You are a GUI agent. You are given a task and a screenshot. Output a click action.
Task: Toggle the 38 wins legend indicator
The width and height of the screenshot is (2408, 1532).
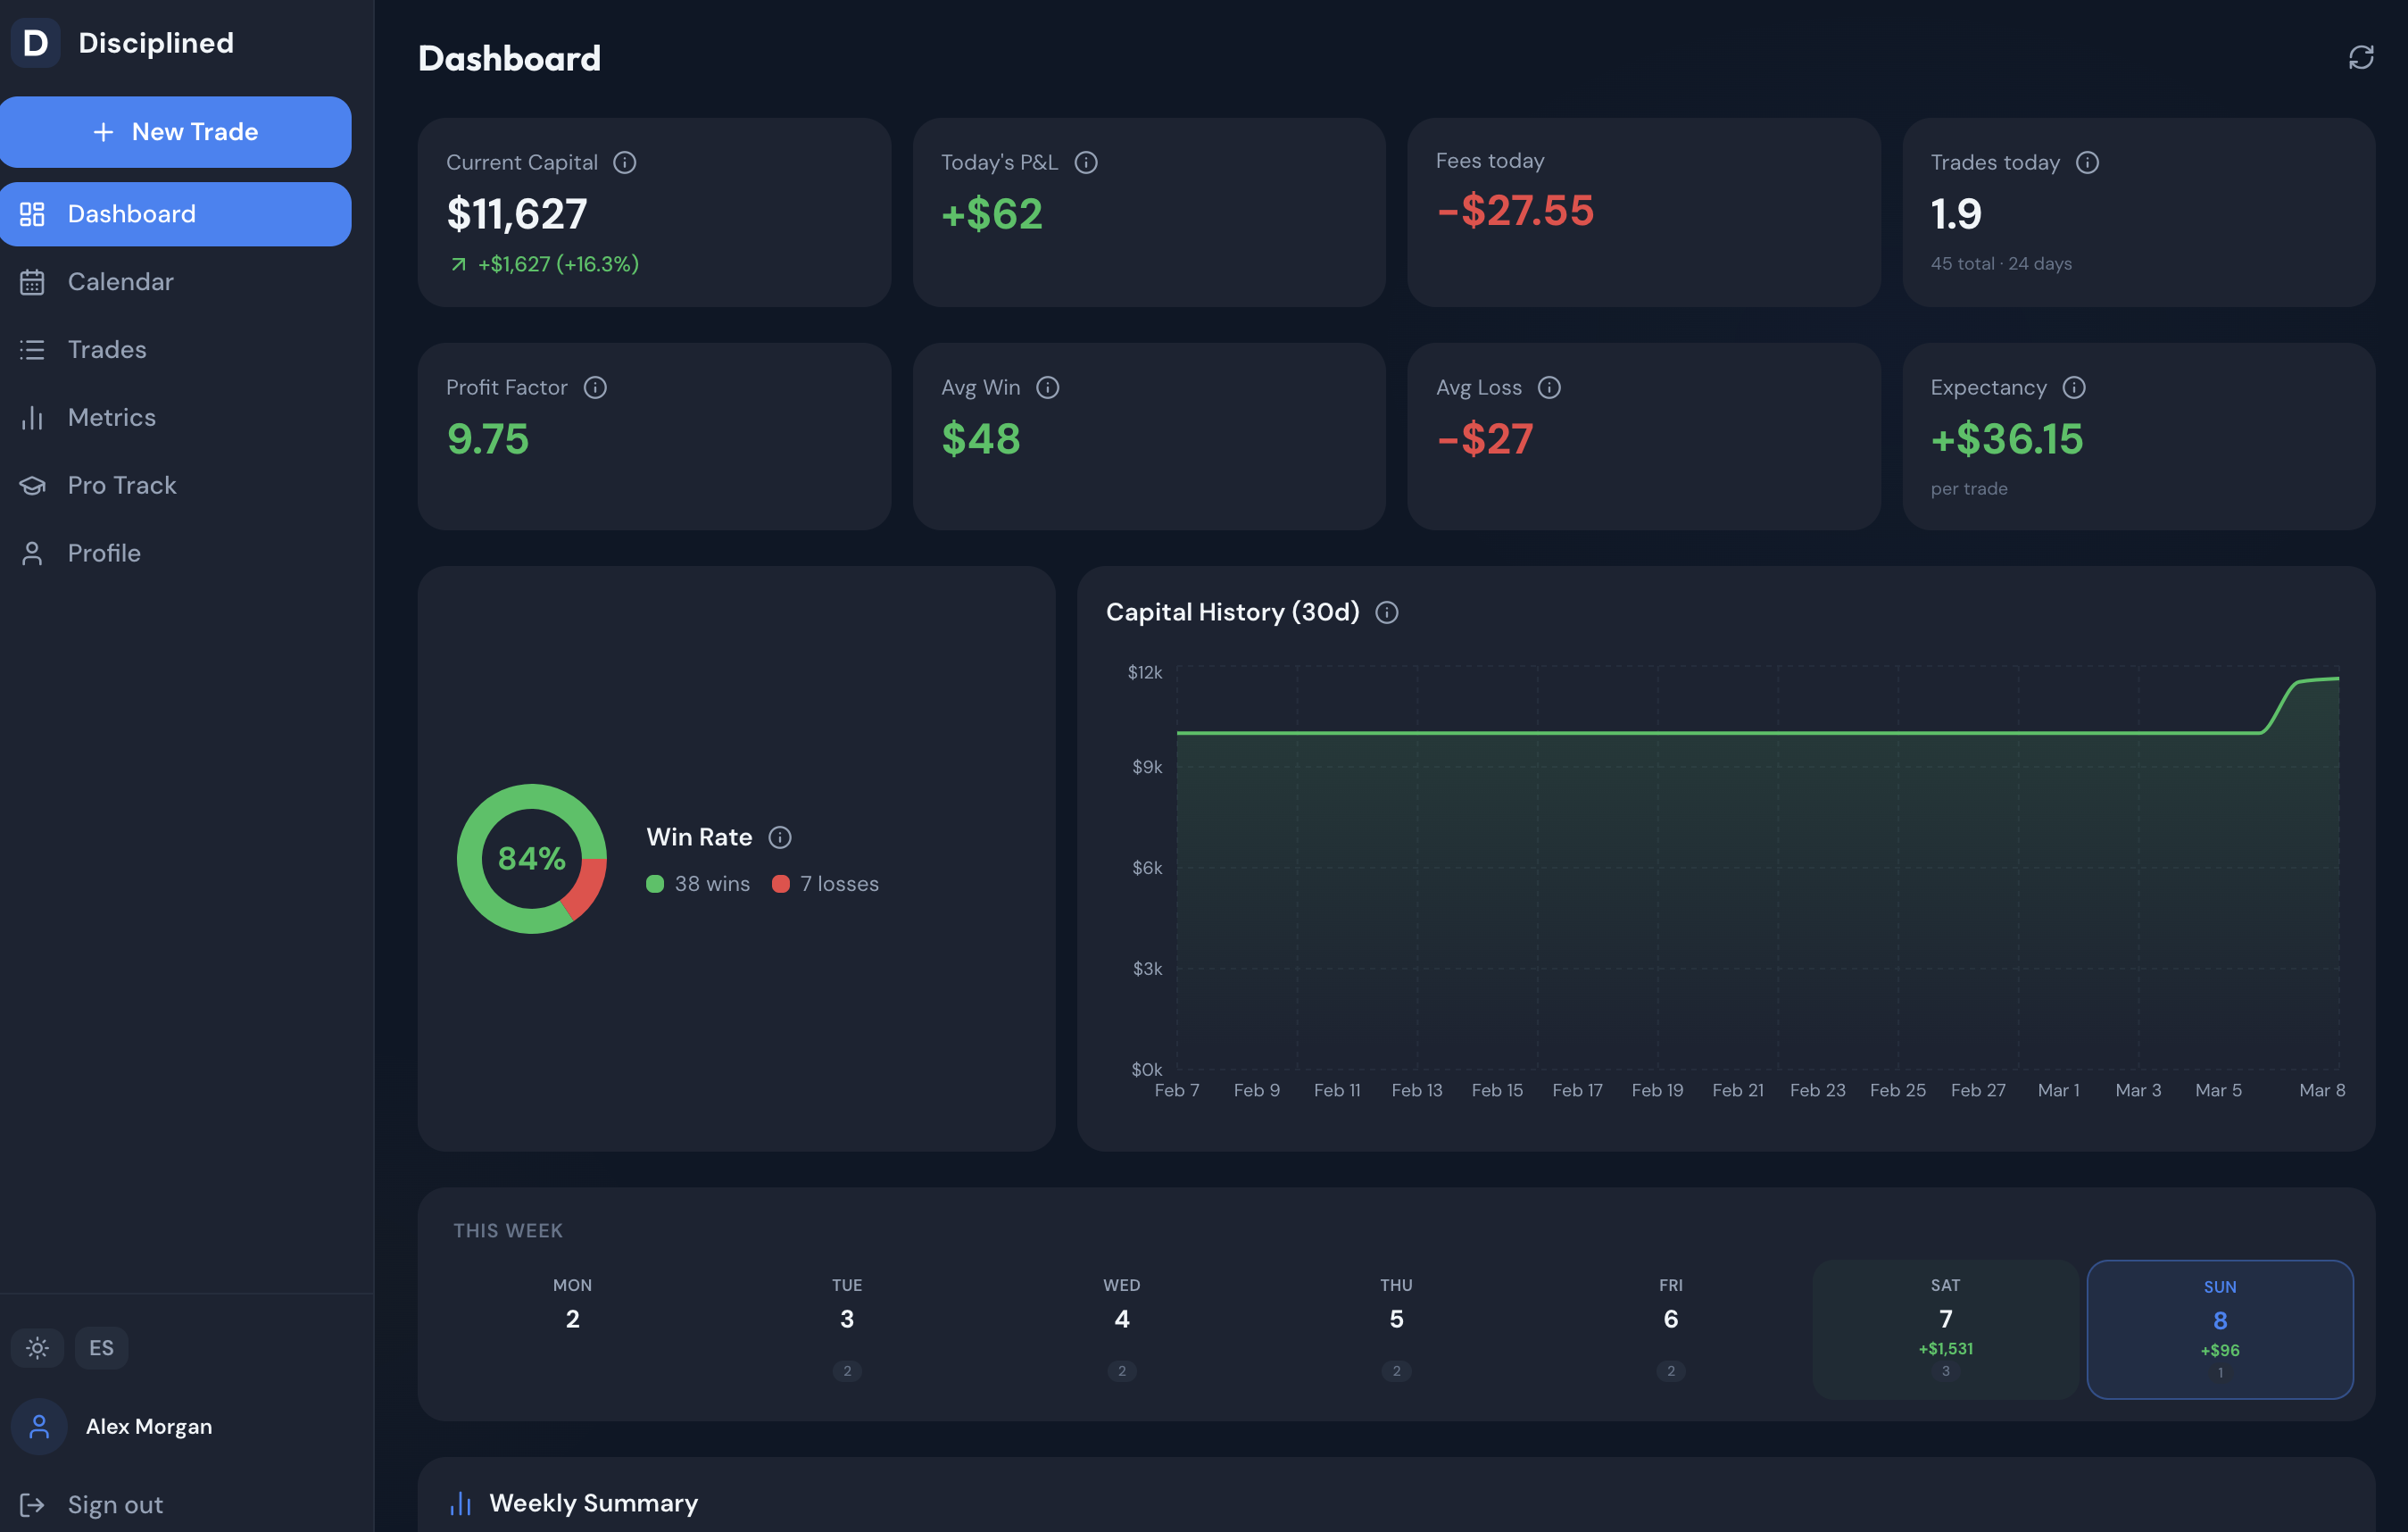(x=656, y=883)
